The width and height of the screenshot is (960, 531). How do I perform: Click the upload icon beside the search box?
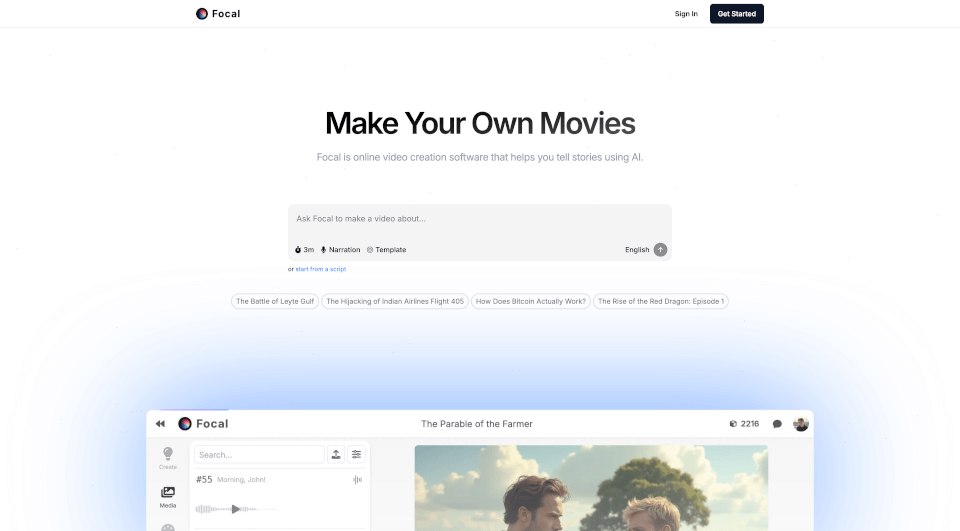click(336, 454)
